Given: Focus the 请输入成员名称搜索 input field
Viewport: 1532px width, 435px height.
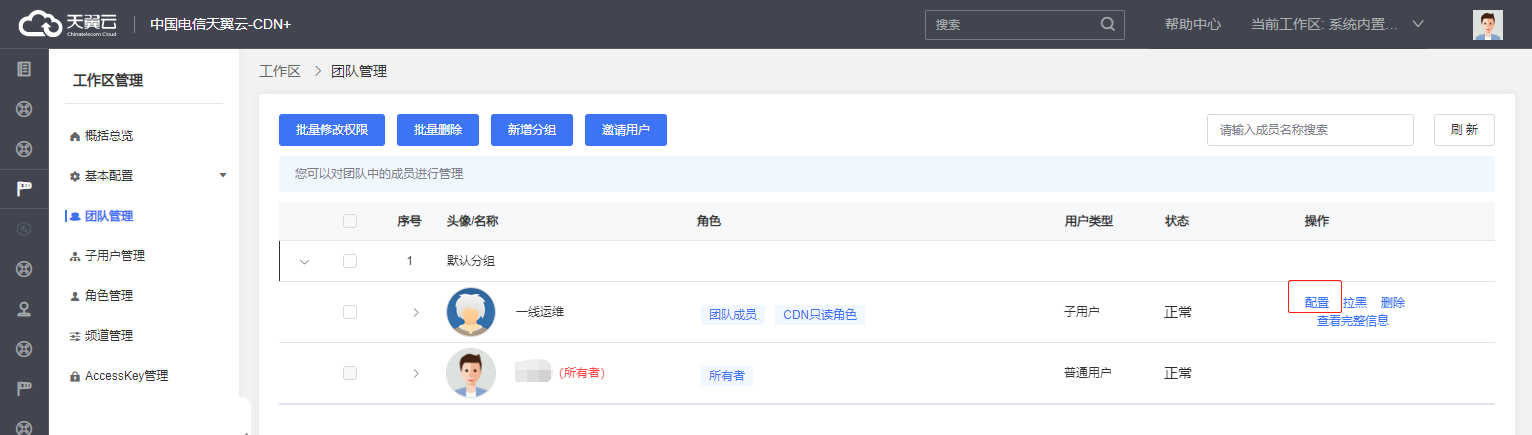Looking at the screenshot, I should tap(1310, 130).
